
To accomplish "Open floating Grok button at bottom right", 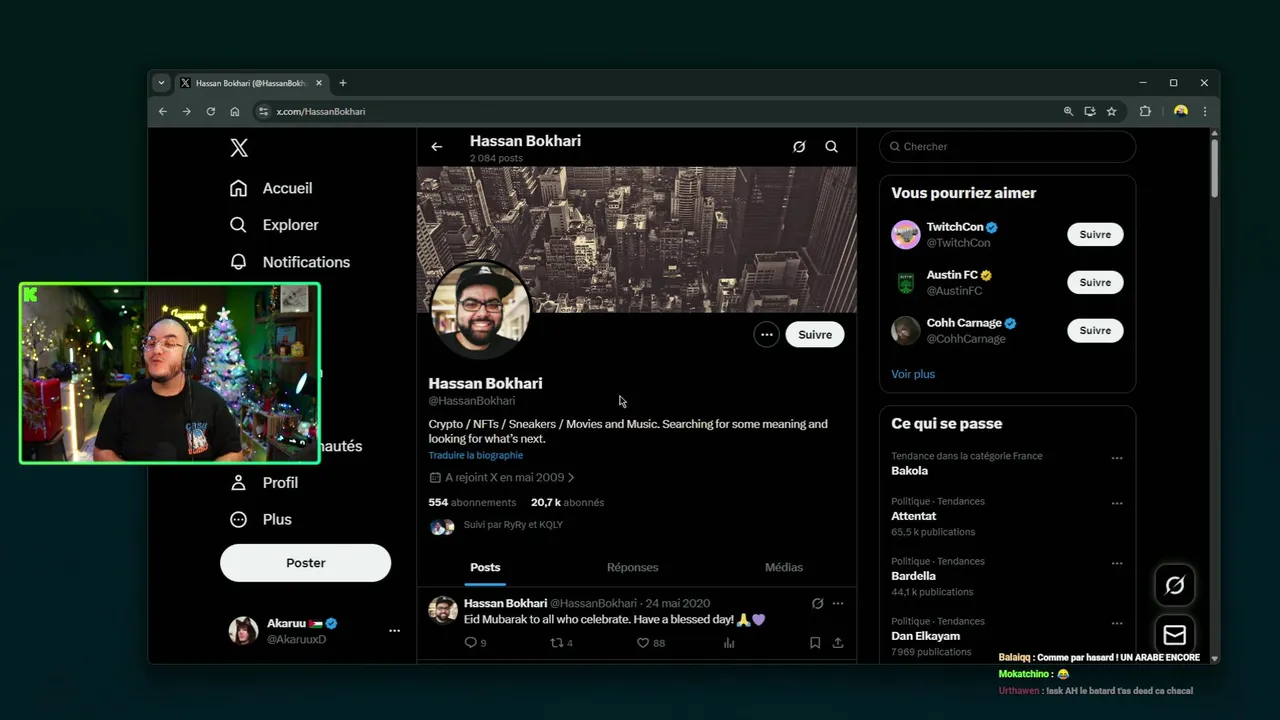I will (x=1175, y=586).
